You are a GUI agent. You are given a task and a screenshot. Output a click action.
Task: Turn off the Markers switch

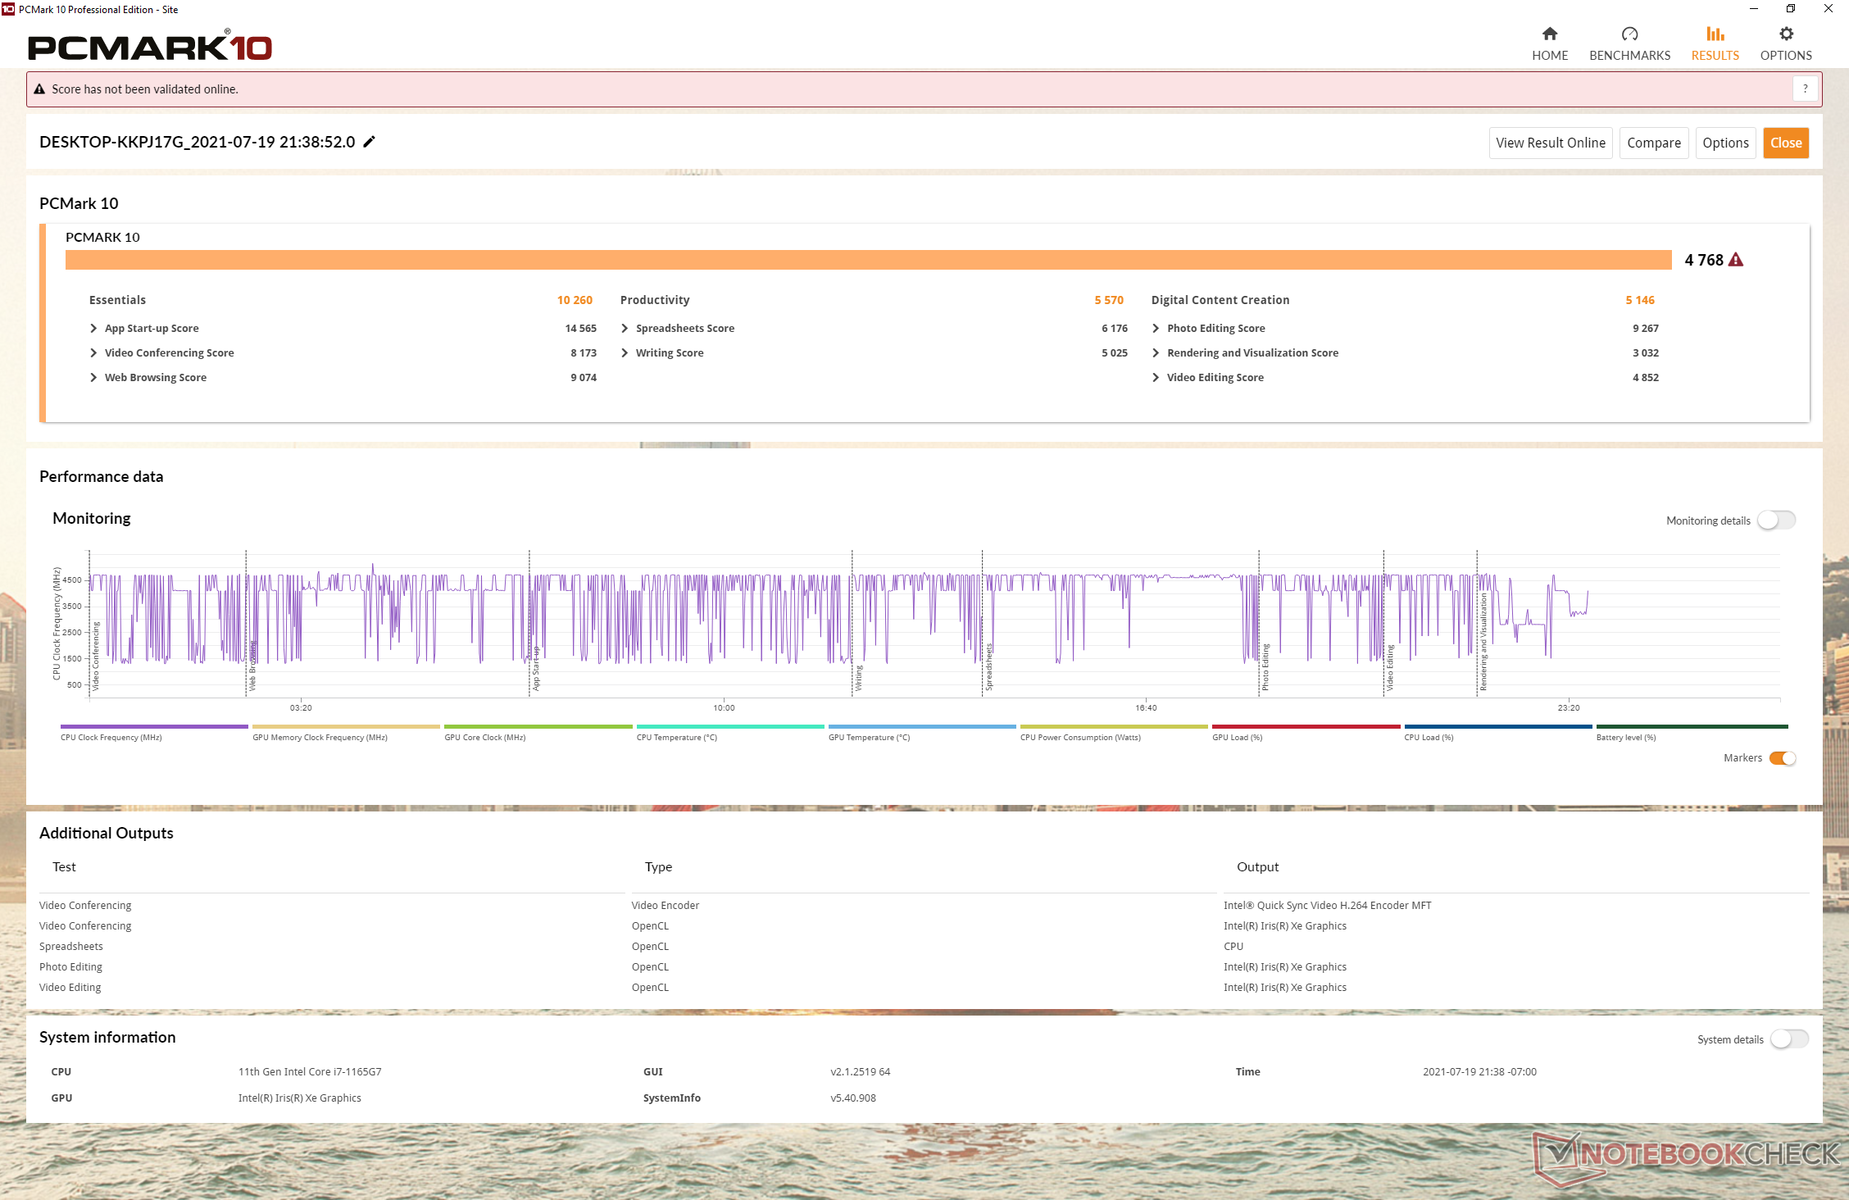pyautogui.click(x=1782, y=758)
